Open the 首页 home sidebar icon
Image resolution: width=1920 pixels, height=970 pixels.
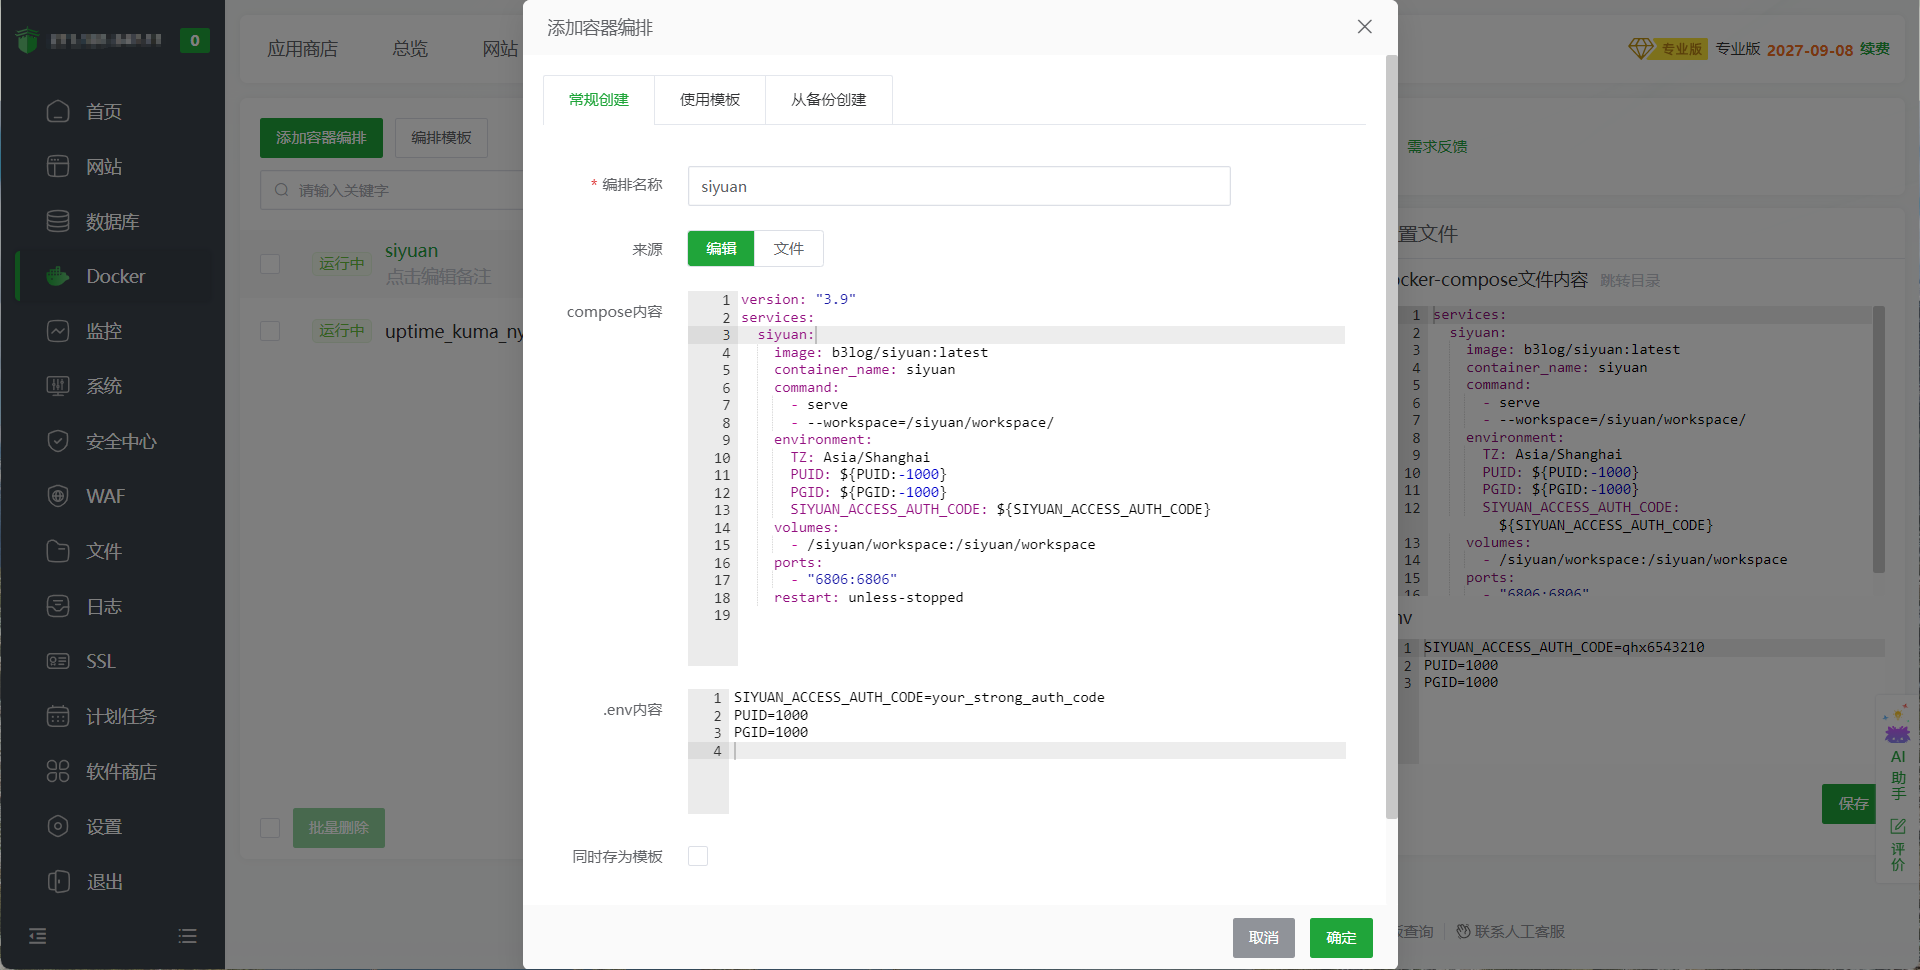(58, 111)
